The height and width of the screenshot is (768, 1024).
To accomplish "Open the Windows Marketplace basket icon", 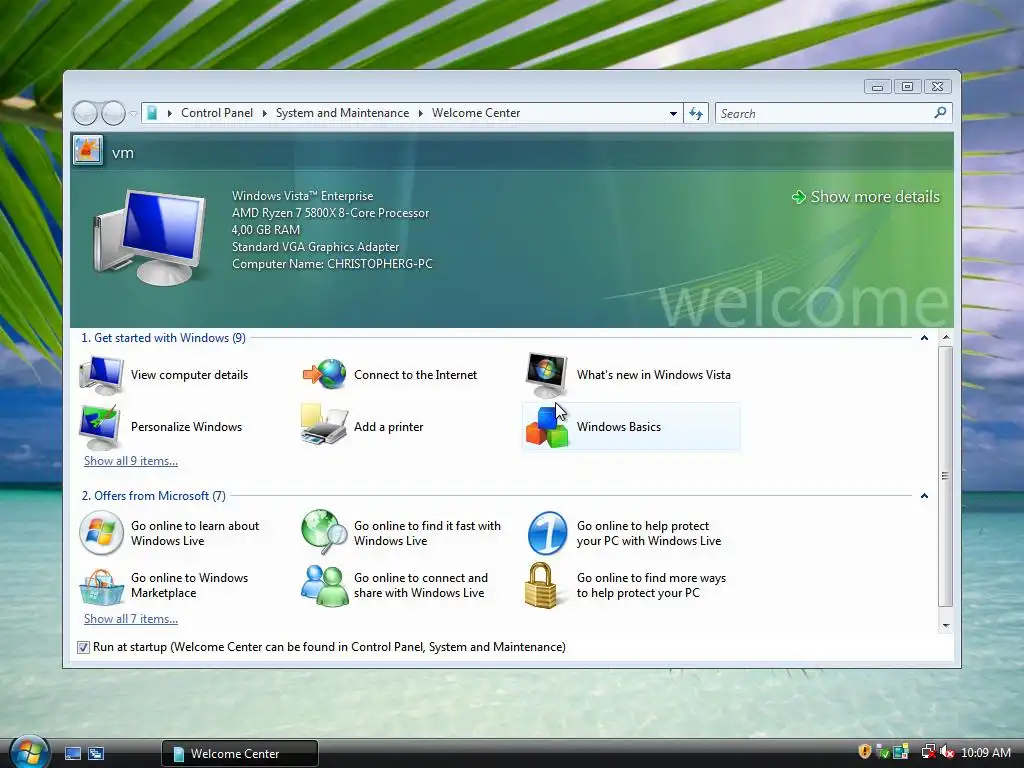I will (101, 586).
